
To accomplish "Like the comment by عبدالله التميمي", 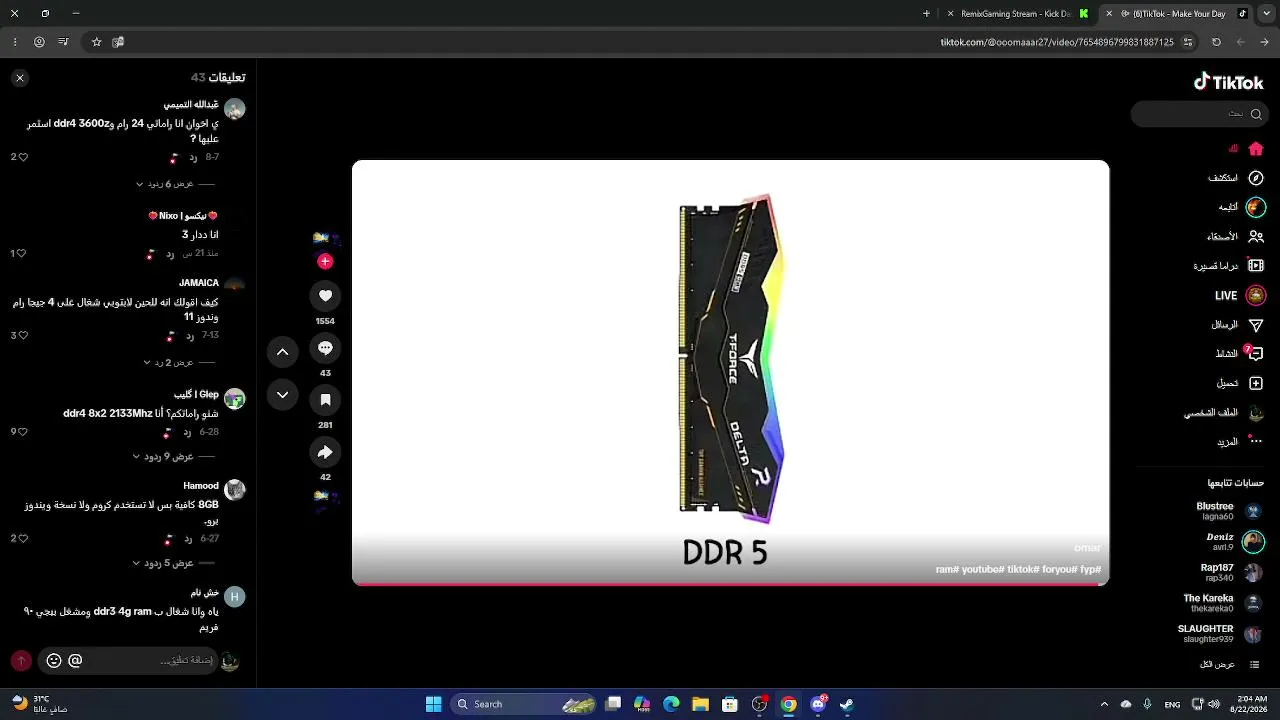I will click(23, 157).
